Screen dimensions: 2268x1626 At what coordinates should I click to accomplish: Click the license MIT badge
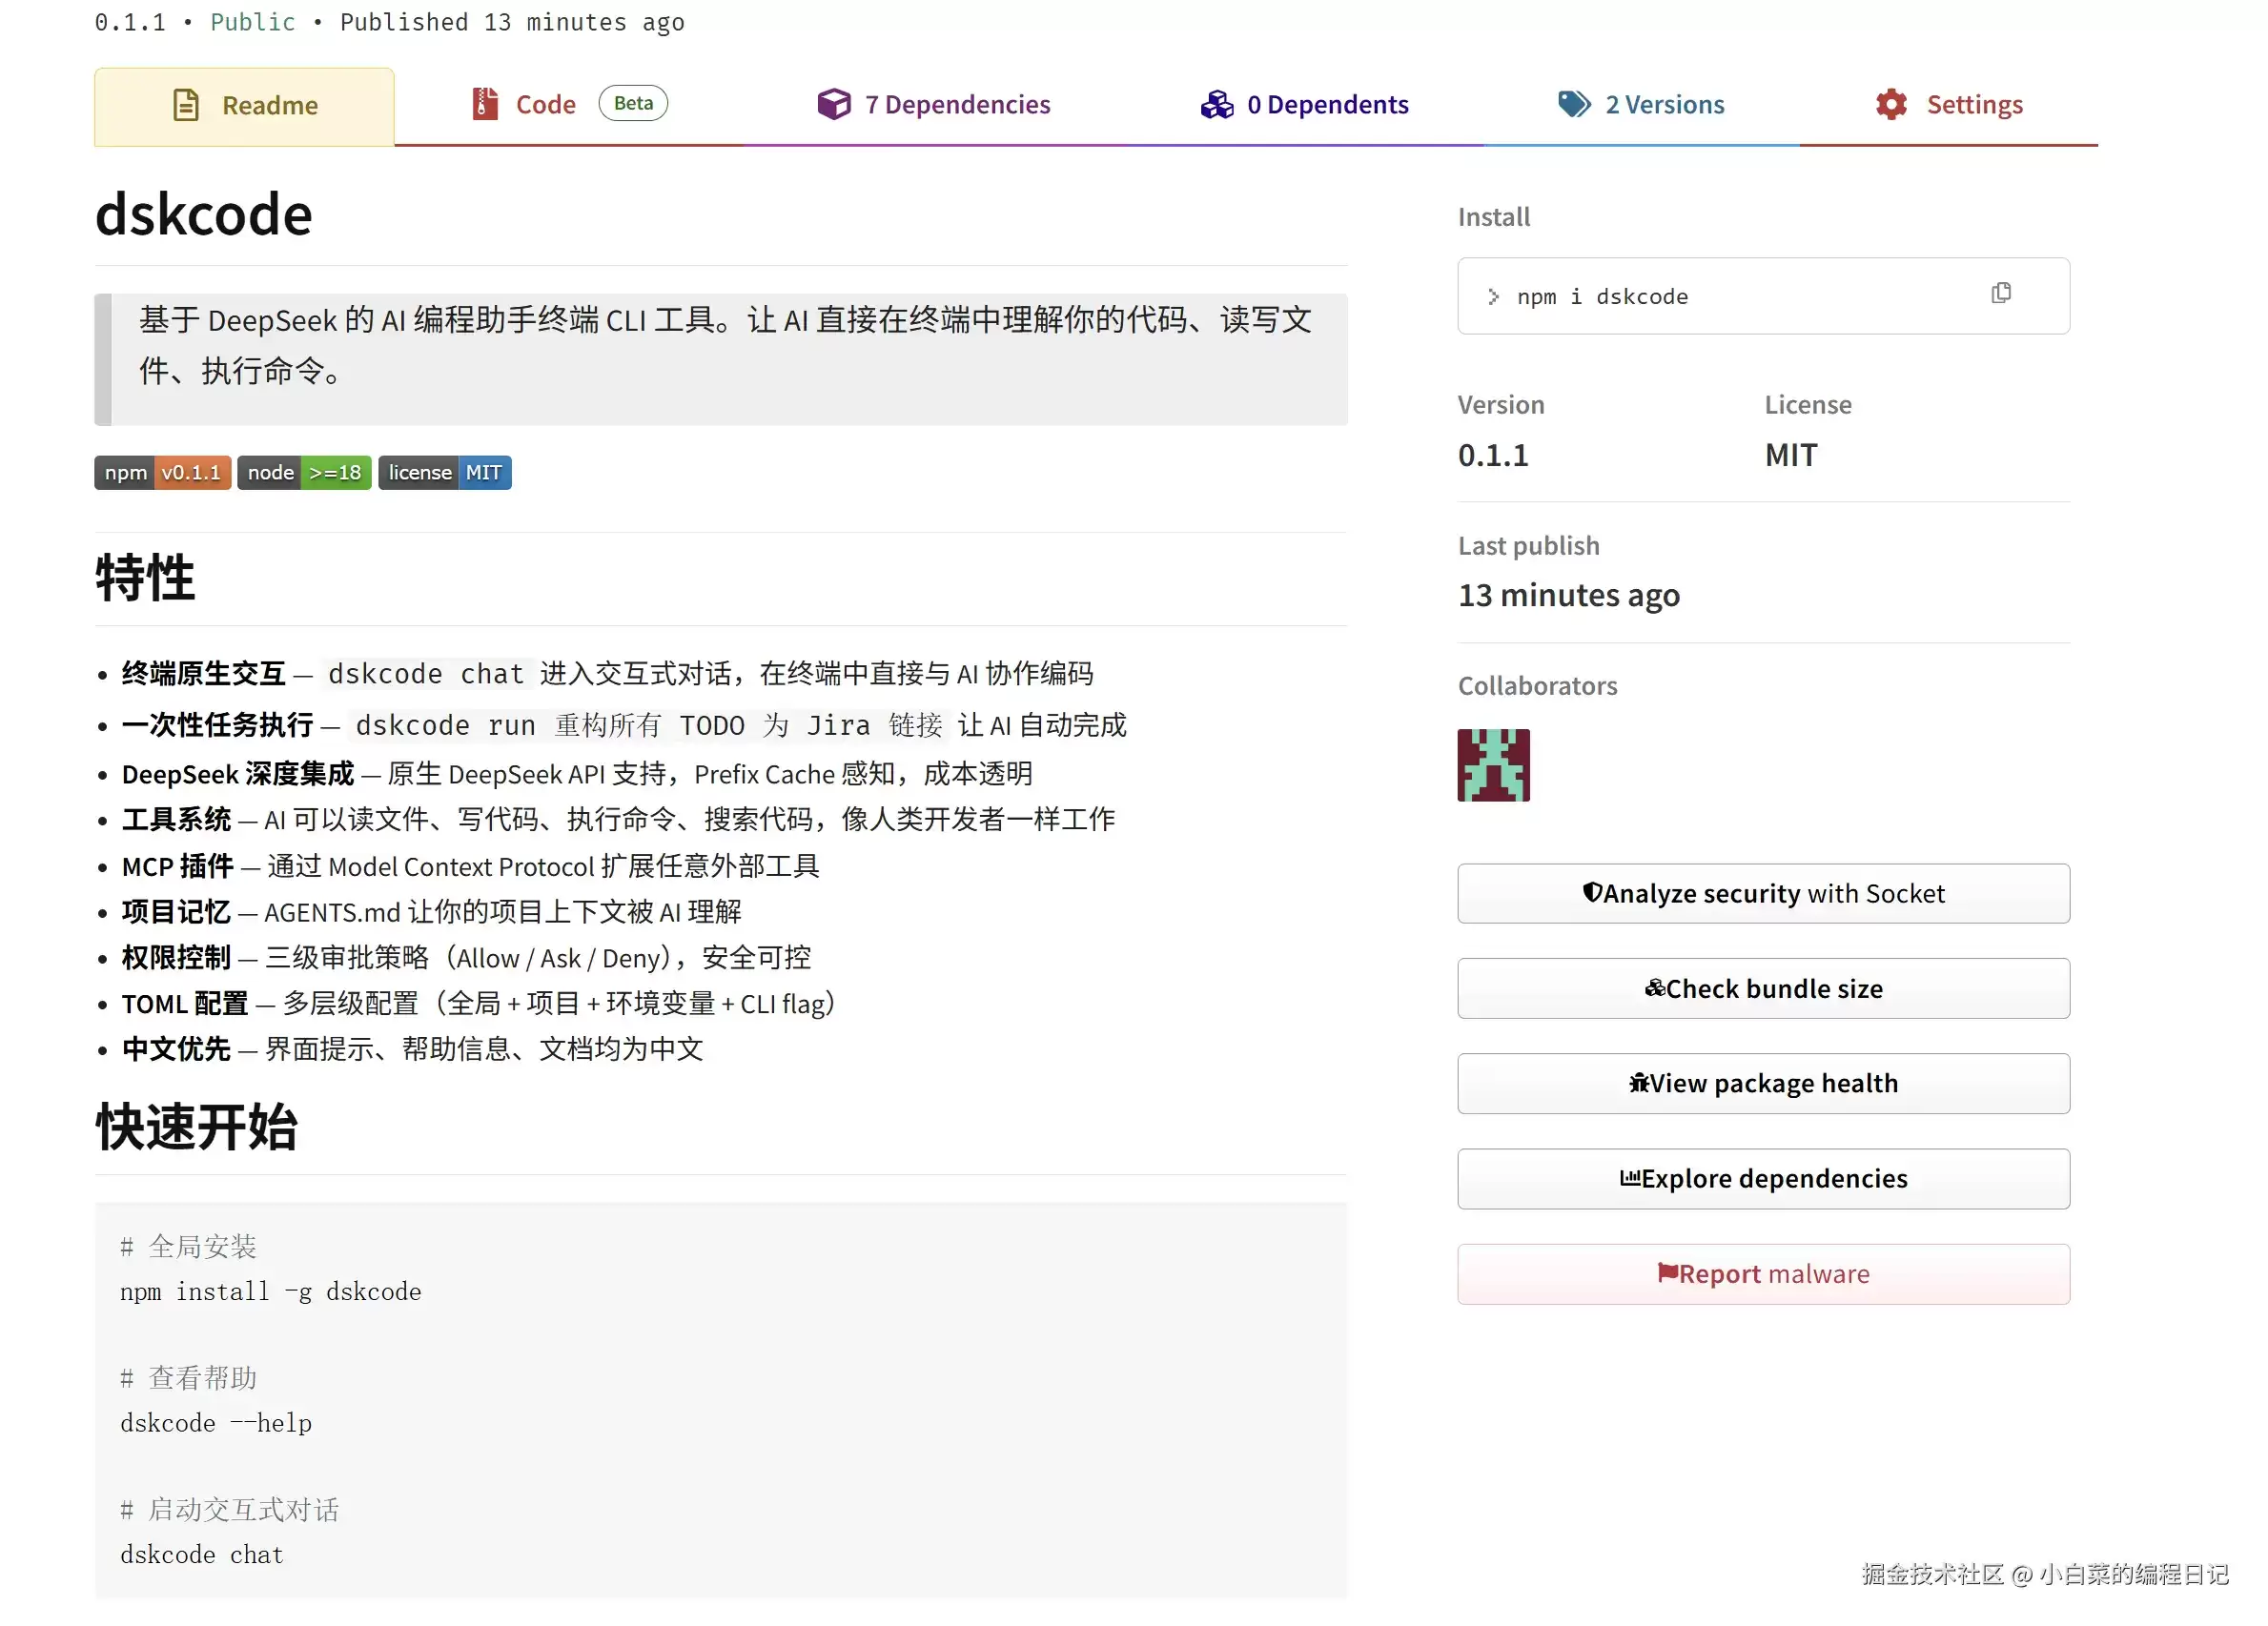click(x=445, y=473)
